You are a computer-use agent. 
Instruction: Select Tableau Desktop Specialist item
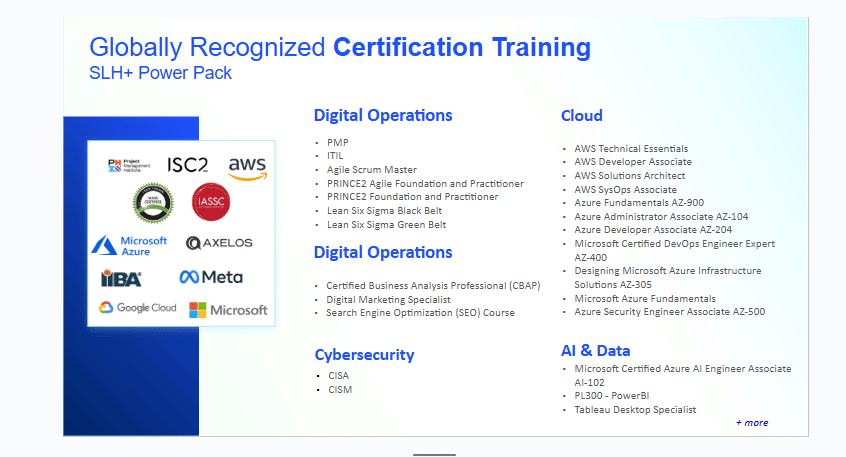tap(635, 410)
